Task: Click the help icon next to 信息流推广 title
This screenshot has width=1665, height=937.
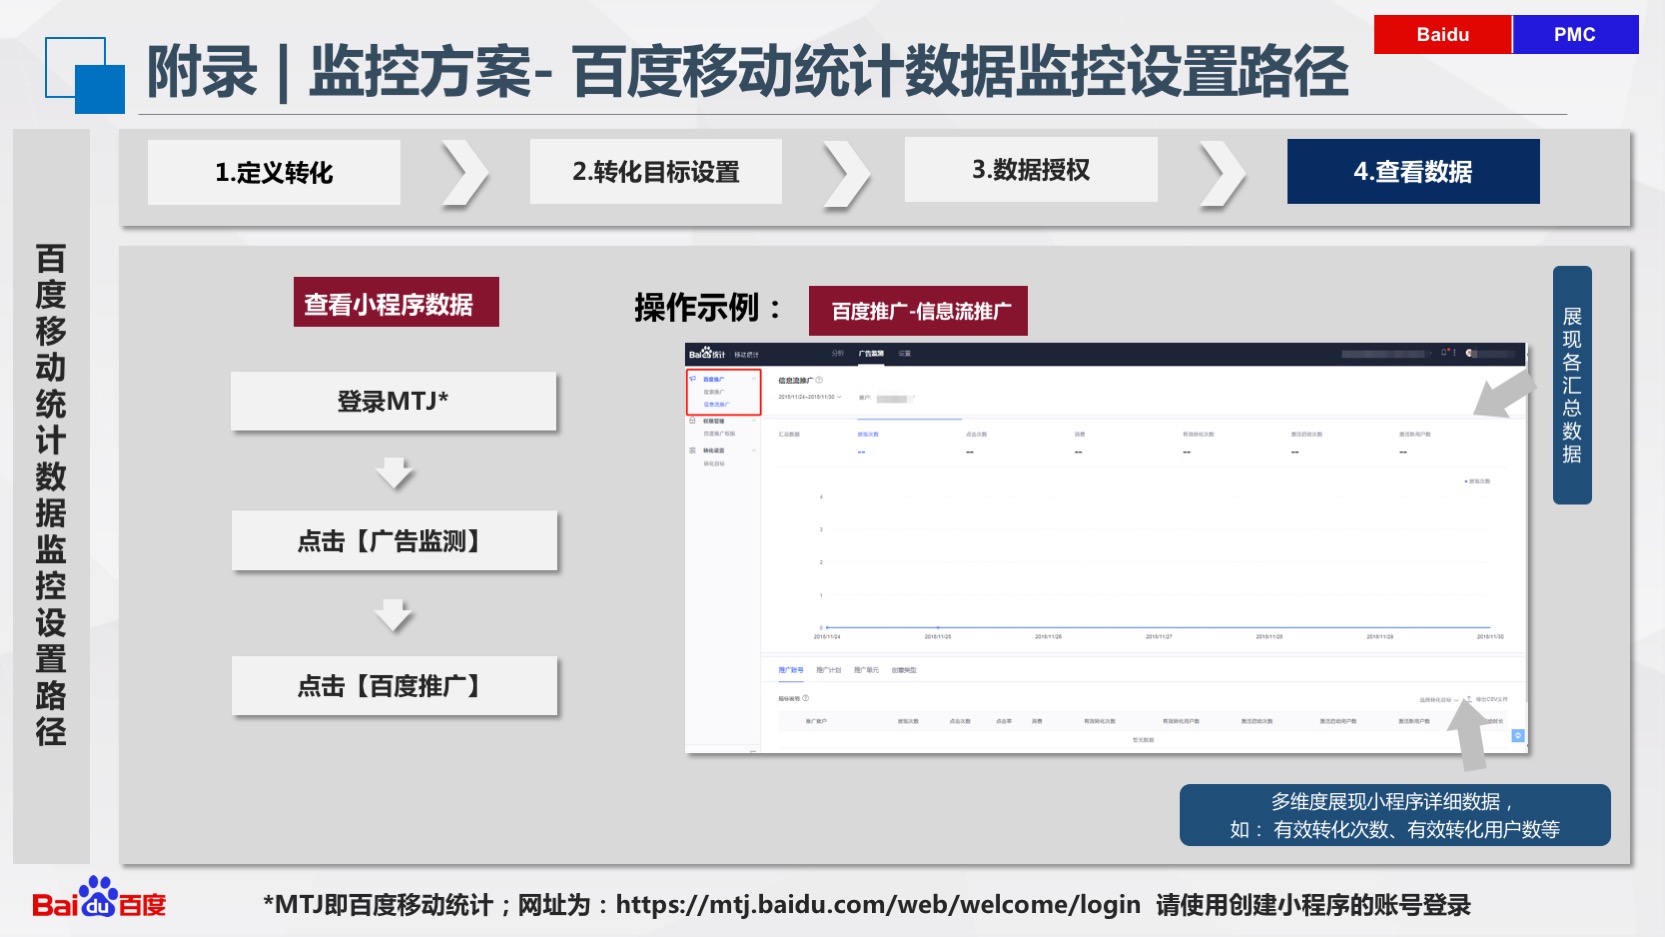Action: point(819,380)
